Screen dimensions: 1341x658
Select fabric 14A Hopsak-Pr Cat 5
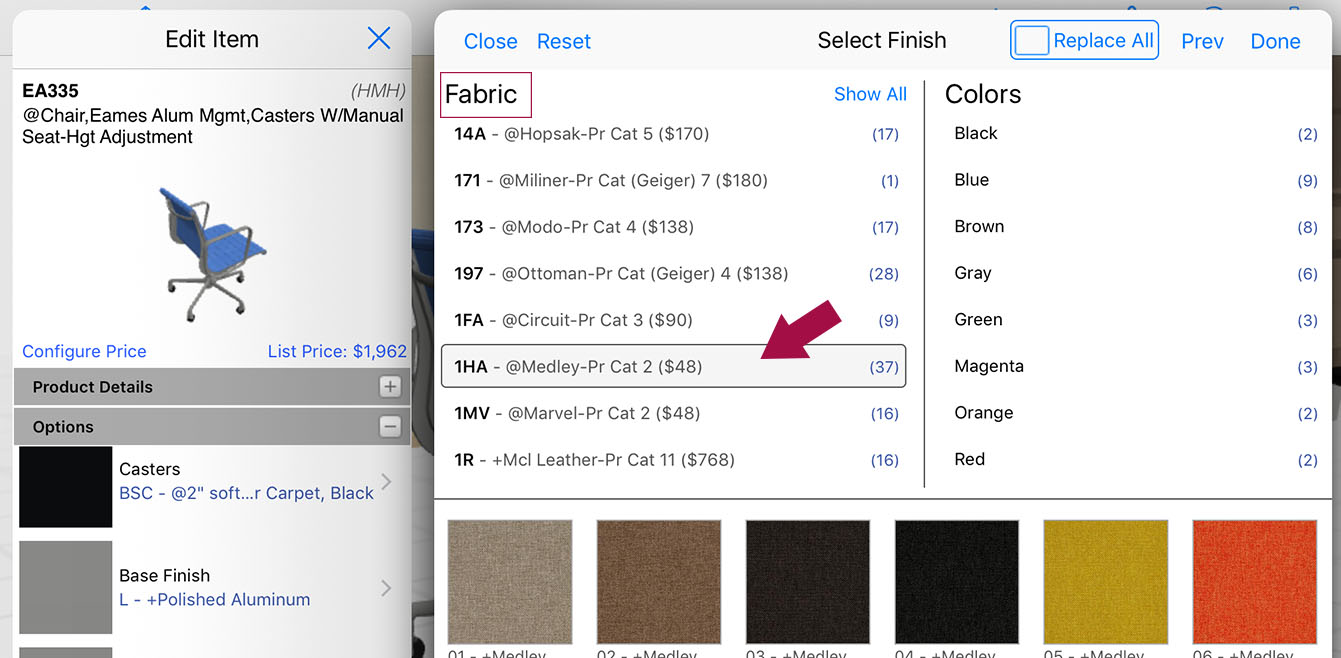pyautogui.click(x=674, y=134)
